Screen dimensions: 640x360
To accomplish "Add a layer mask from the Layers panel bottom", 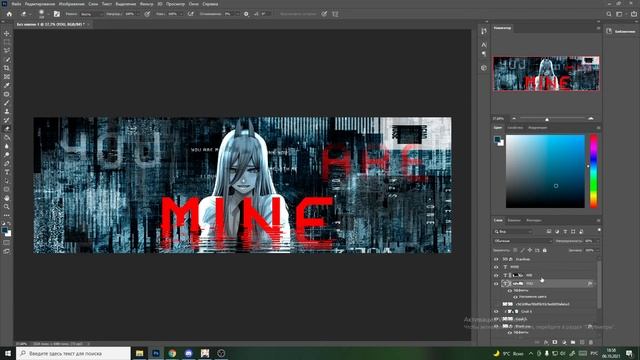I will click(x=555, y=342).
